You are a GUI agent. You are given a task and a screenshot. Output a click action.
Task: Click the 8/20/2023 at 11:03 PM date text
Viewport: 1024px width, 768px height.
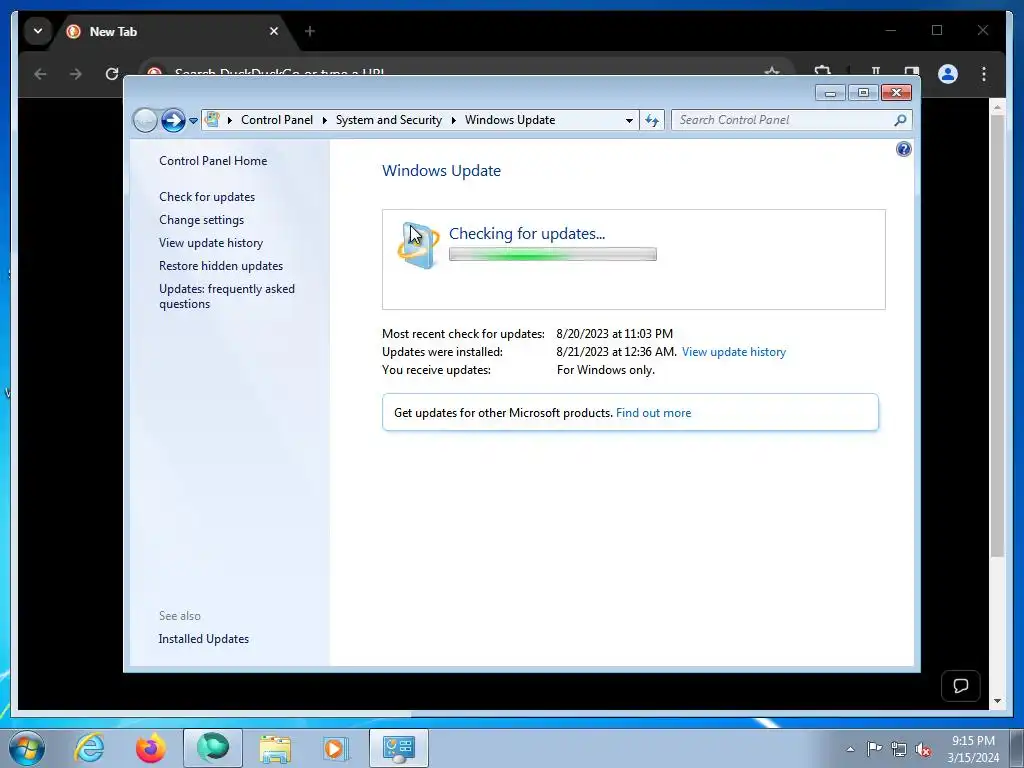pyautogui.click(x=615, y=334)
